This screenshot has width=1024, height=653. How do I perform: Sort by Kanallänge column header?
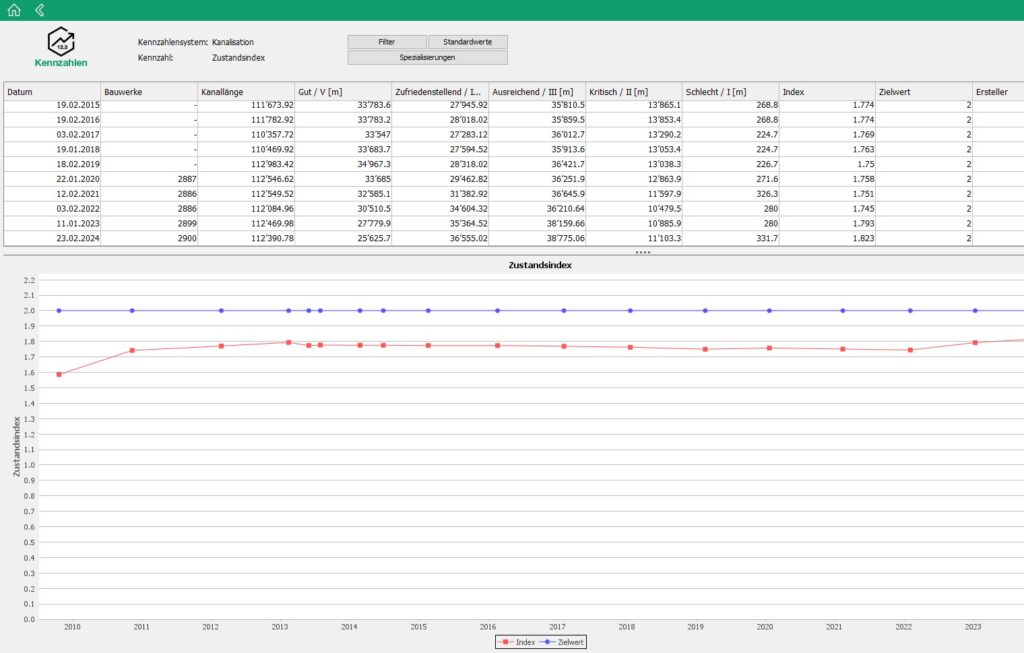[246, 92]
